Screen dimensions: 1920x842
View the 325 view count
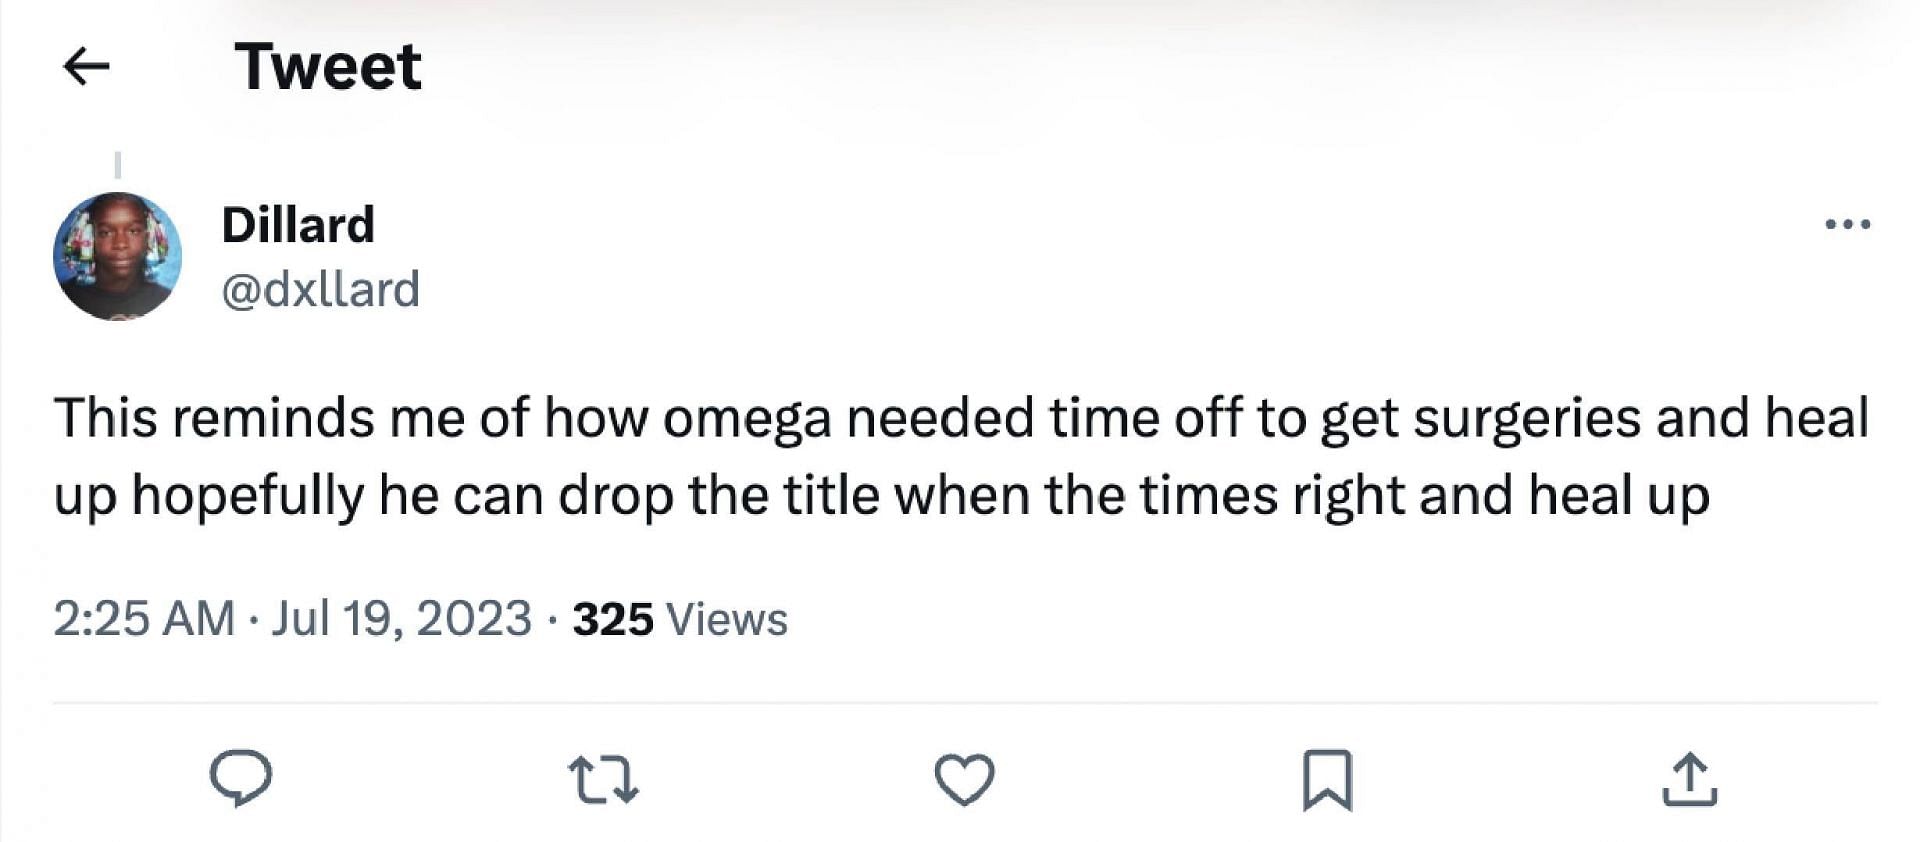pos(612,619)
